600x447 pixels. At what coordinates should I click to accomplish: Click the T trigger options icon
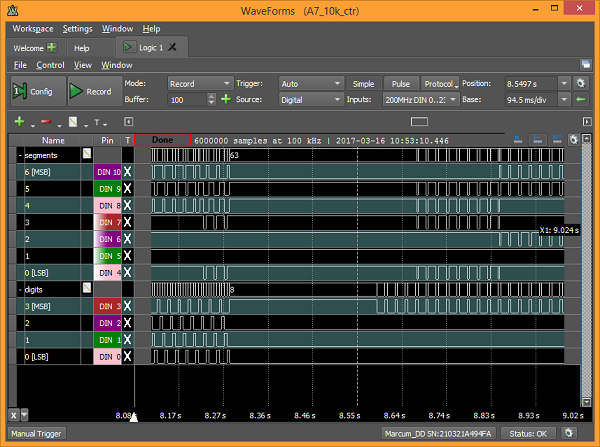click(97, 122)
